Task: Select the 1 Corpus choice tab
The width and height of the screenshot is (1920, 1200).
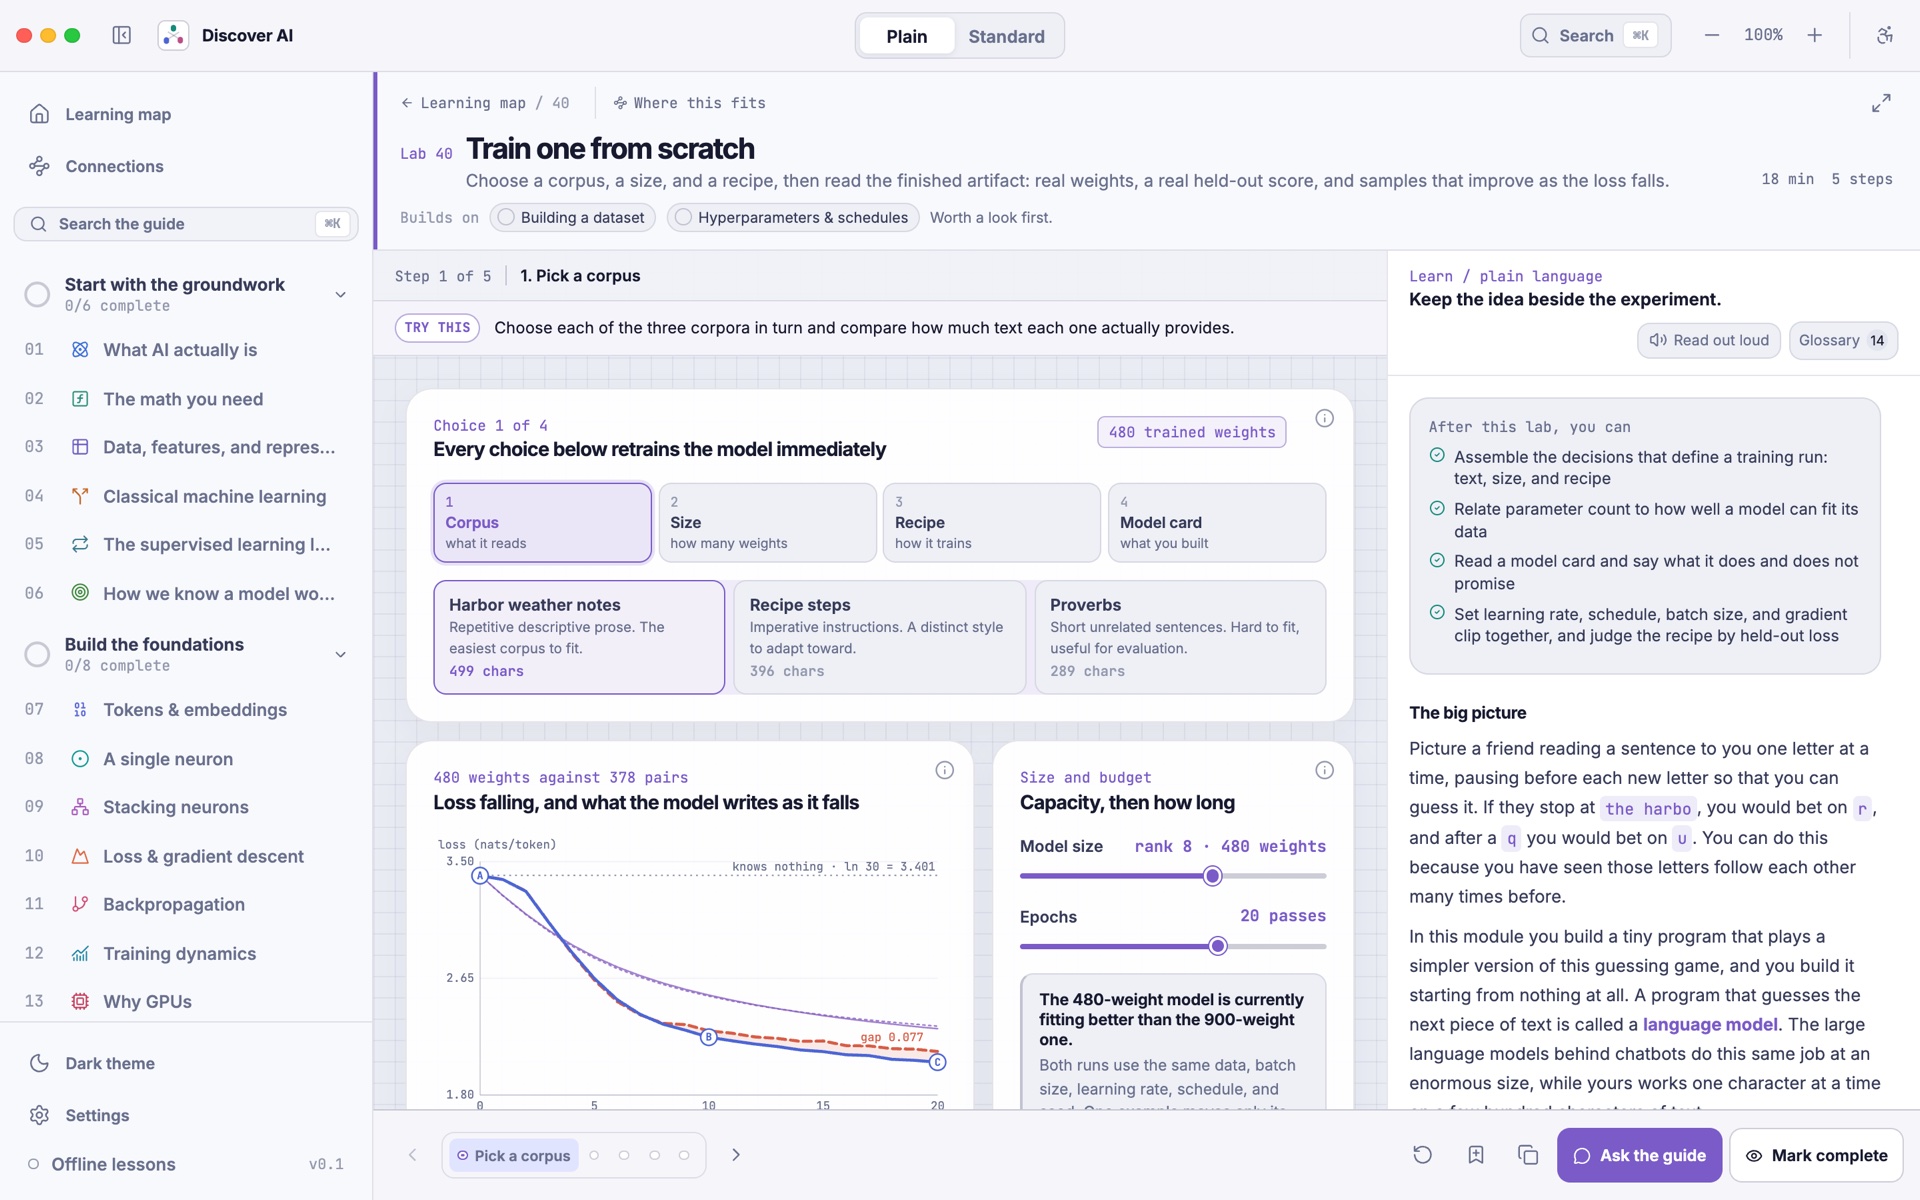Action: (x=543, y=523)
